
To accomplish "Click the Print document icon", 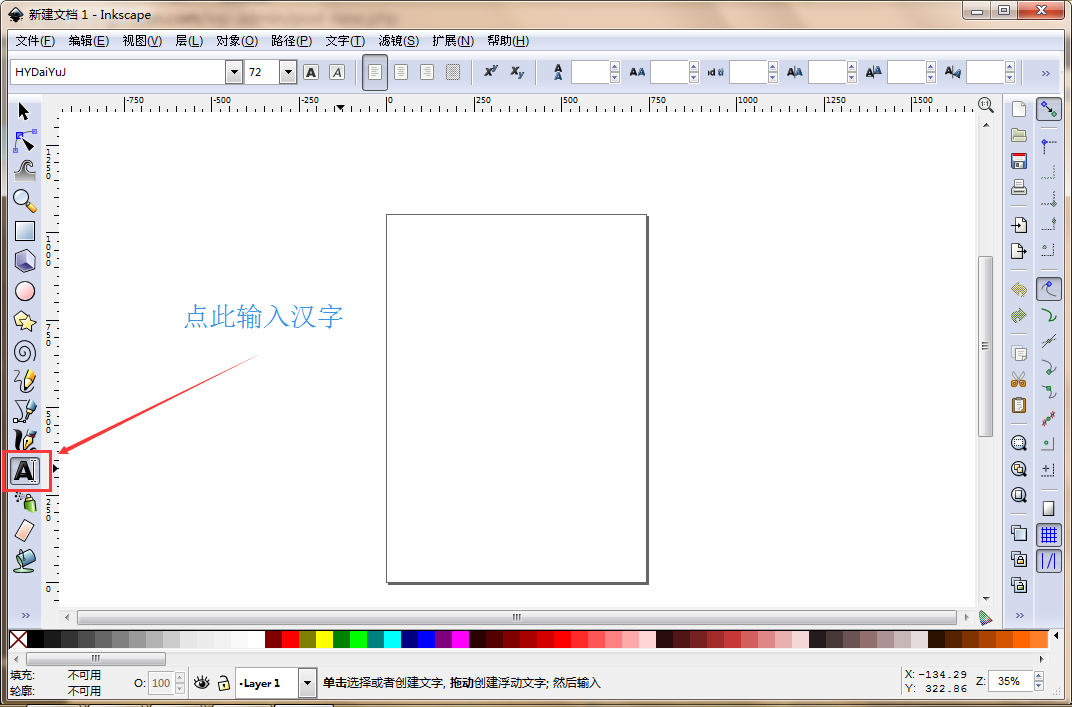I will click(x=1019, y=187).
